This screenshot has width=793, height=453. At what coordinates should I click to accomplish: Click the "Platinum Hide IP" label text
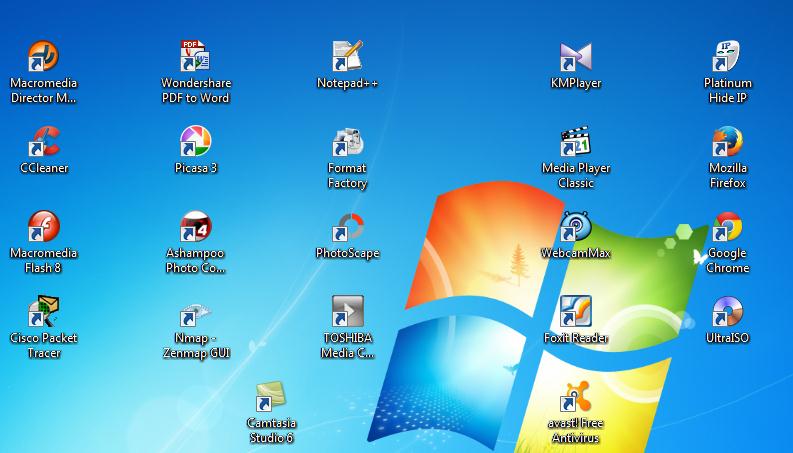click(727, 90)
